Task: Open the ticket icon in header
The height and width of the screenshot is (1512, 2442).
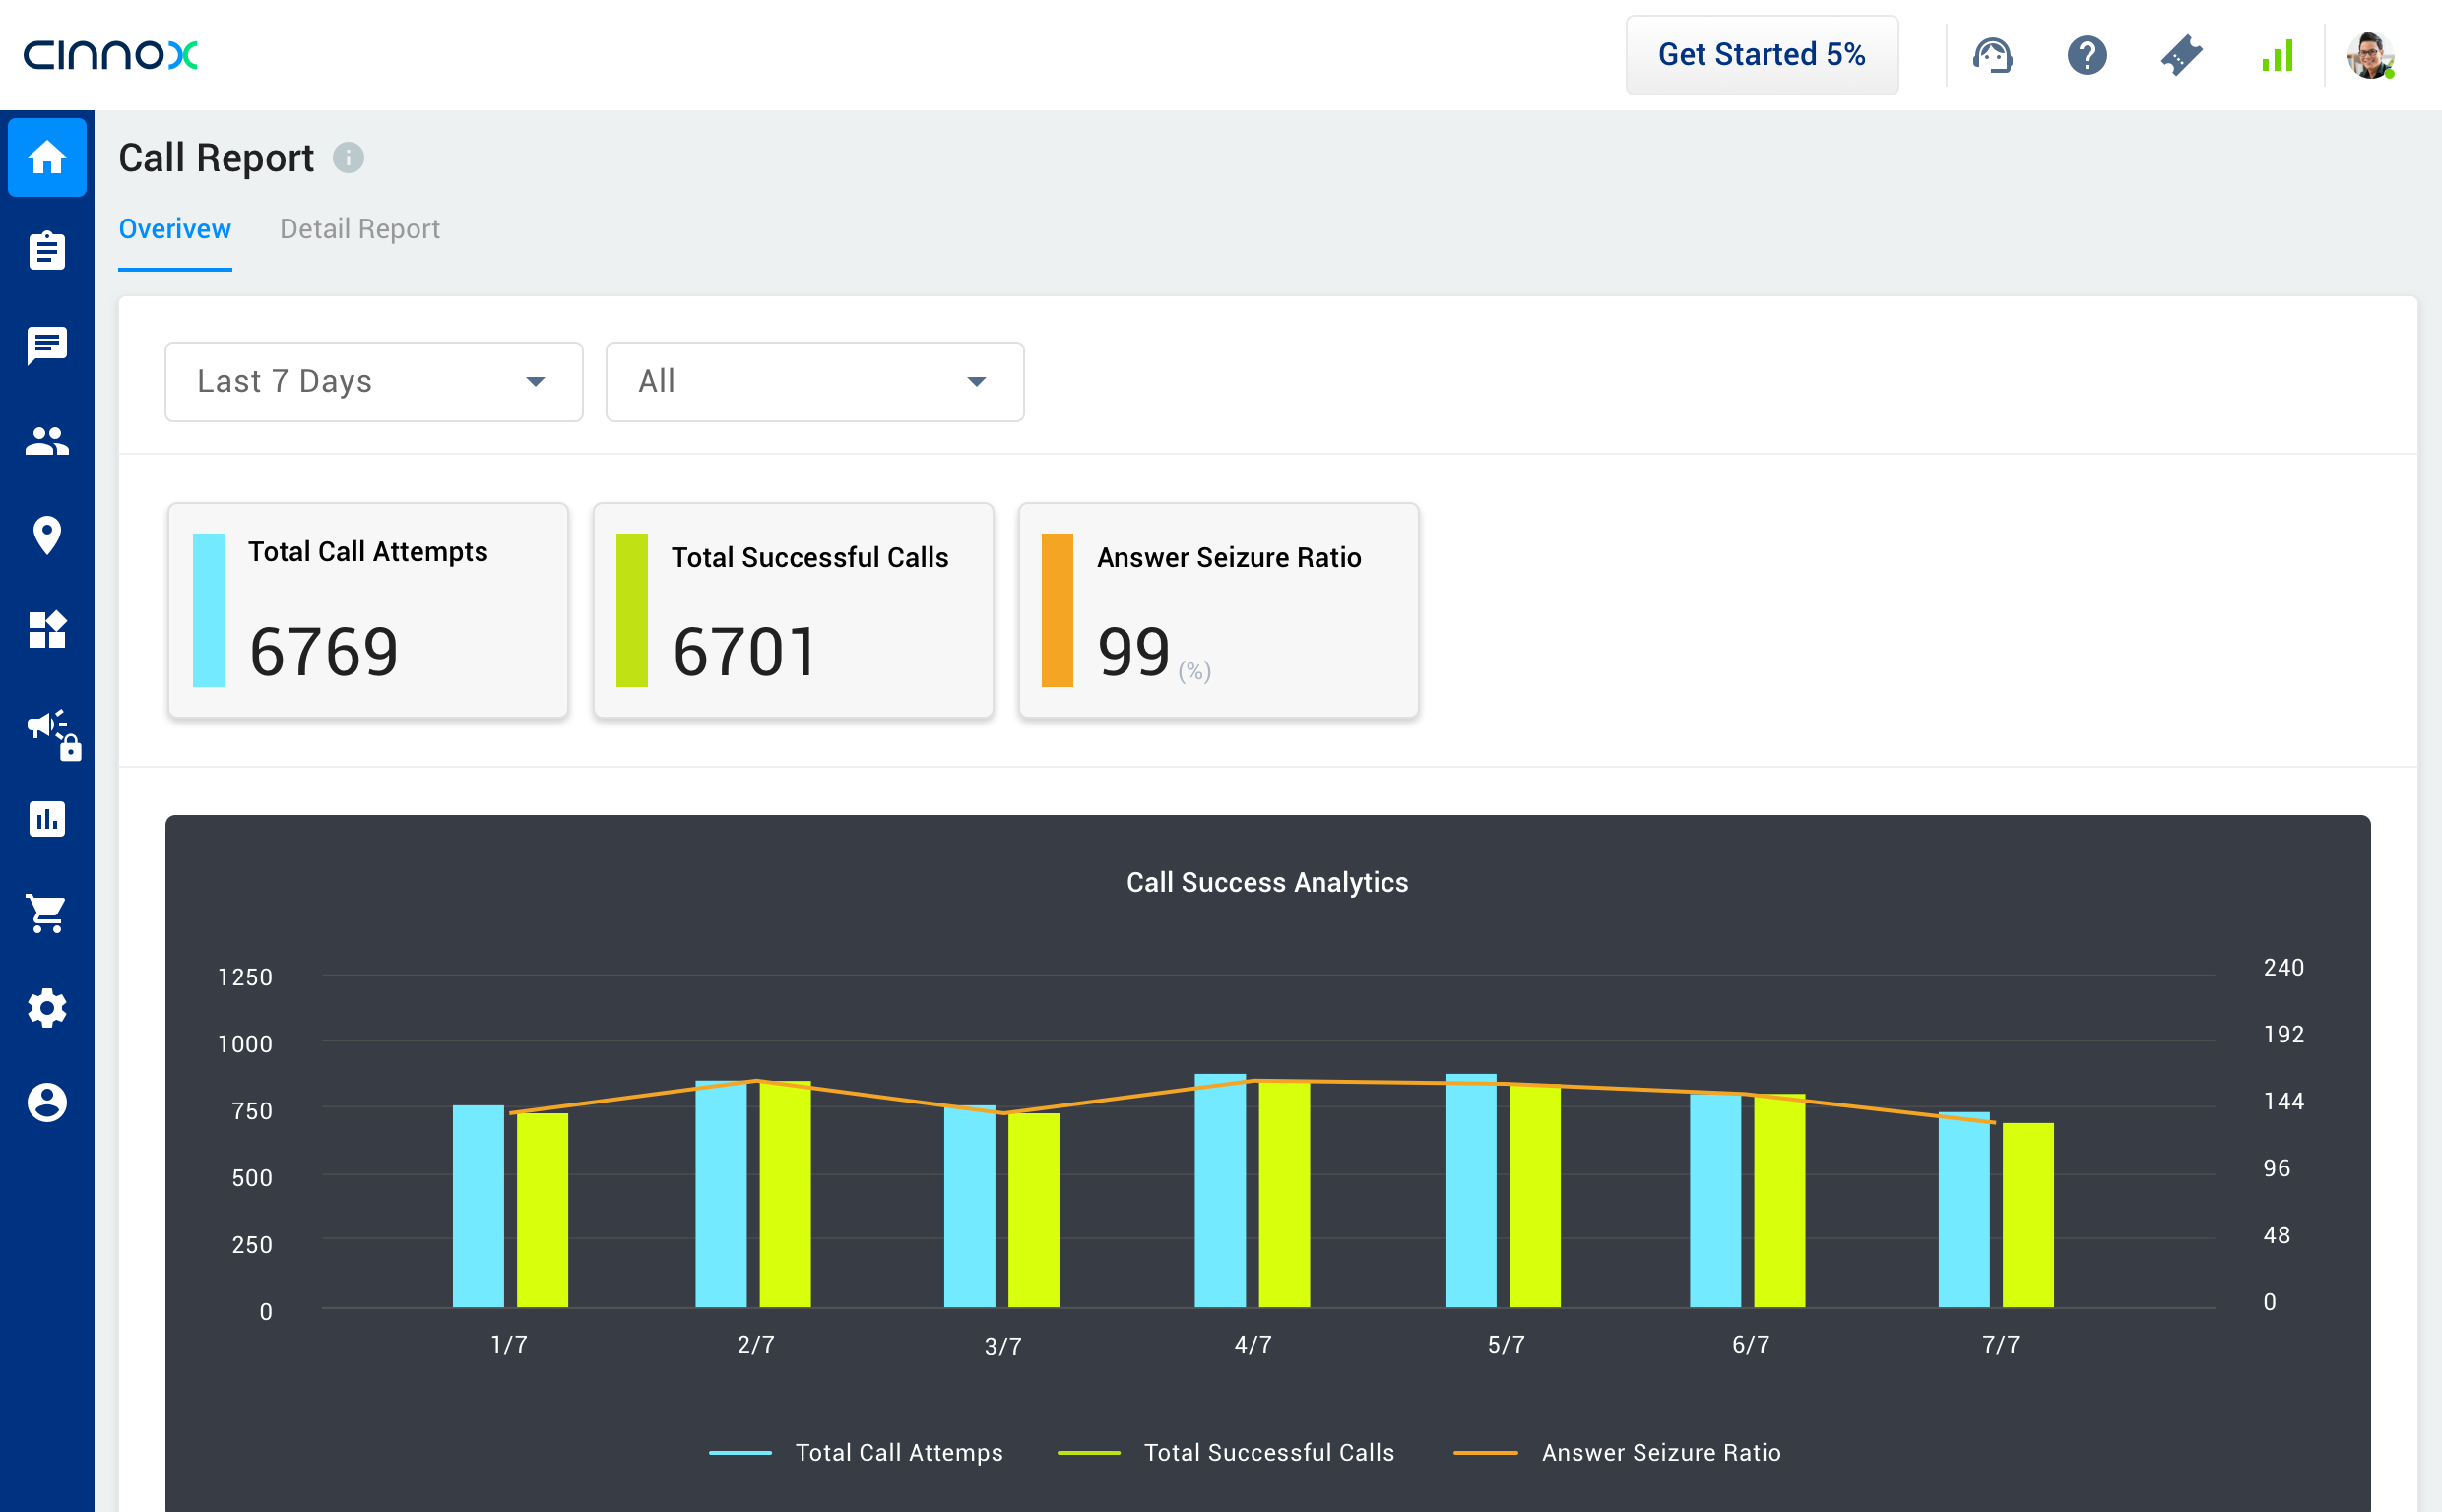Action: (x=2181, y=55)
